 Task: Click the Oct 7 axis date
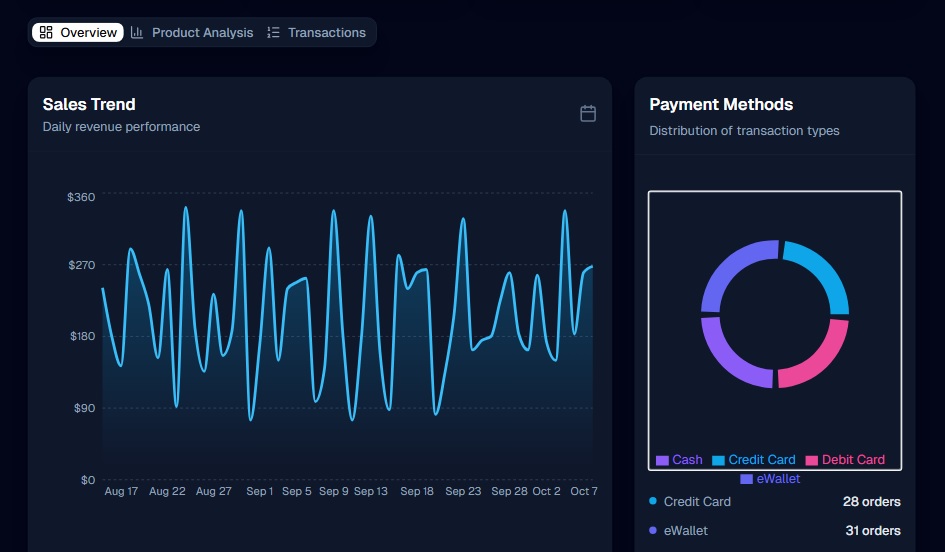coord(583,491)
